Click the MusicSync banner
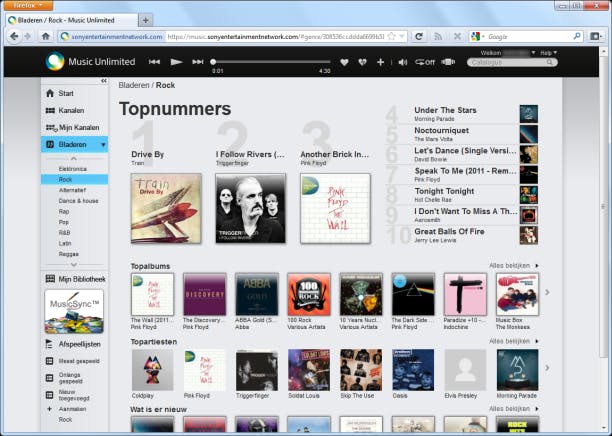This screenshot has height=436, width=612. click(x=74, y=311)
